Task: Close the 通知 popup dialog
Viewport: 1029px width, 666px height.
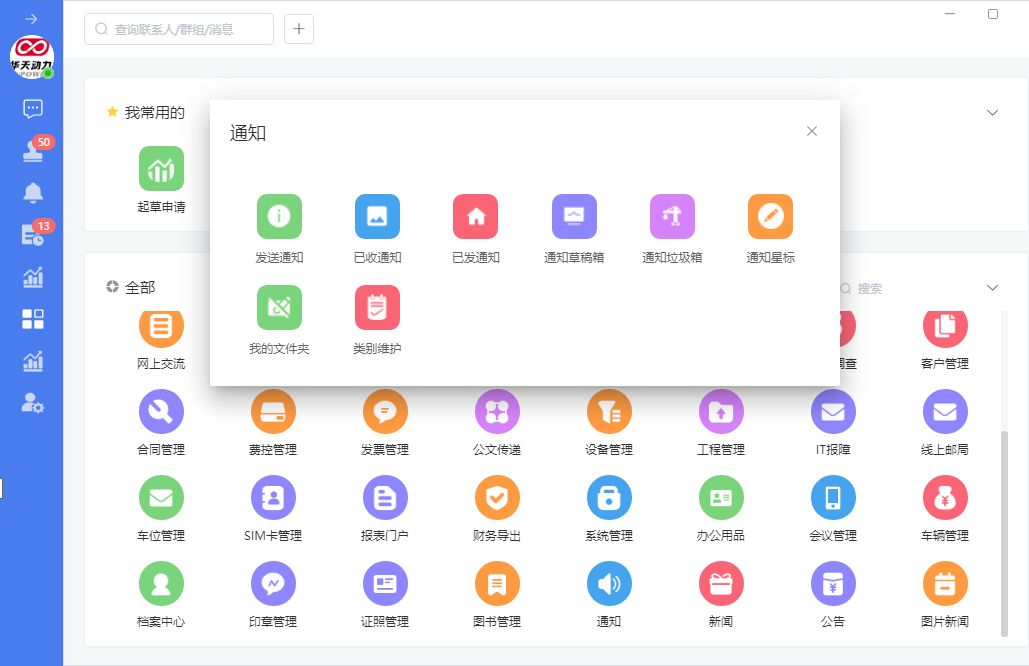Action: pos(812,131)
